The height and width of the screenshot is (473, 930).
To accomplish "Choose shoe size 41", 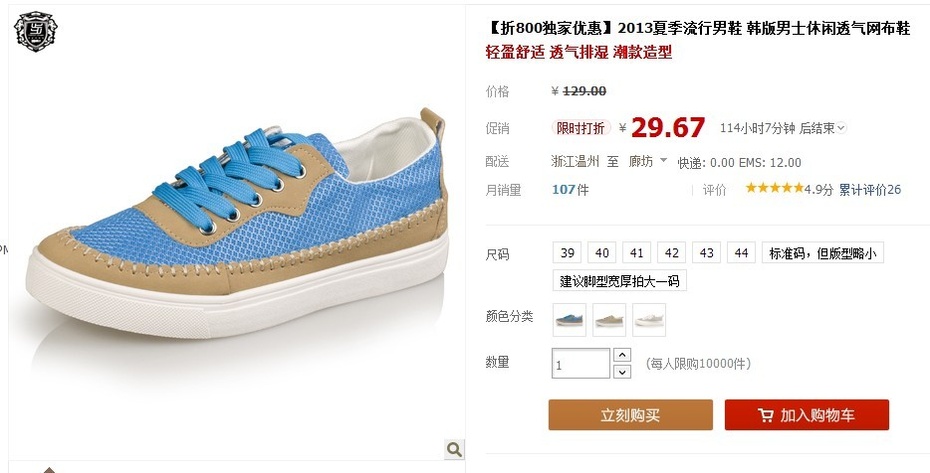I will point(637,253).
